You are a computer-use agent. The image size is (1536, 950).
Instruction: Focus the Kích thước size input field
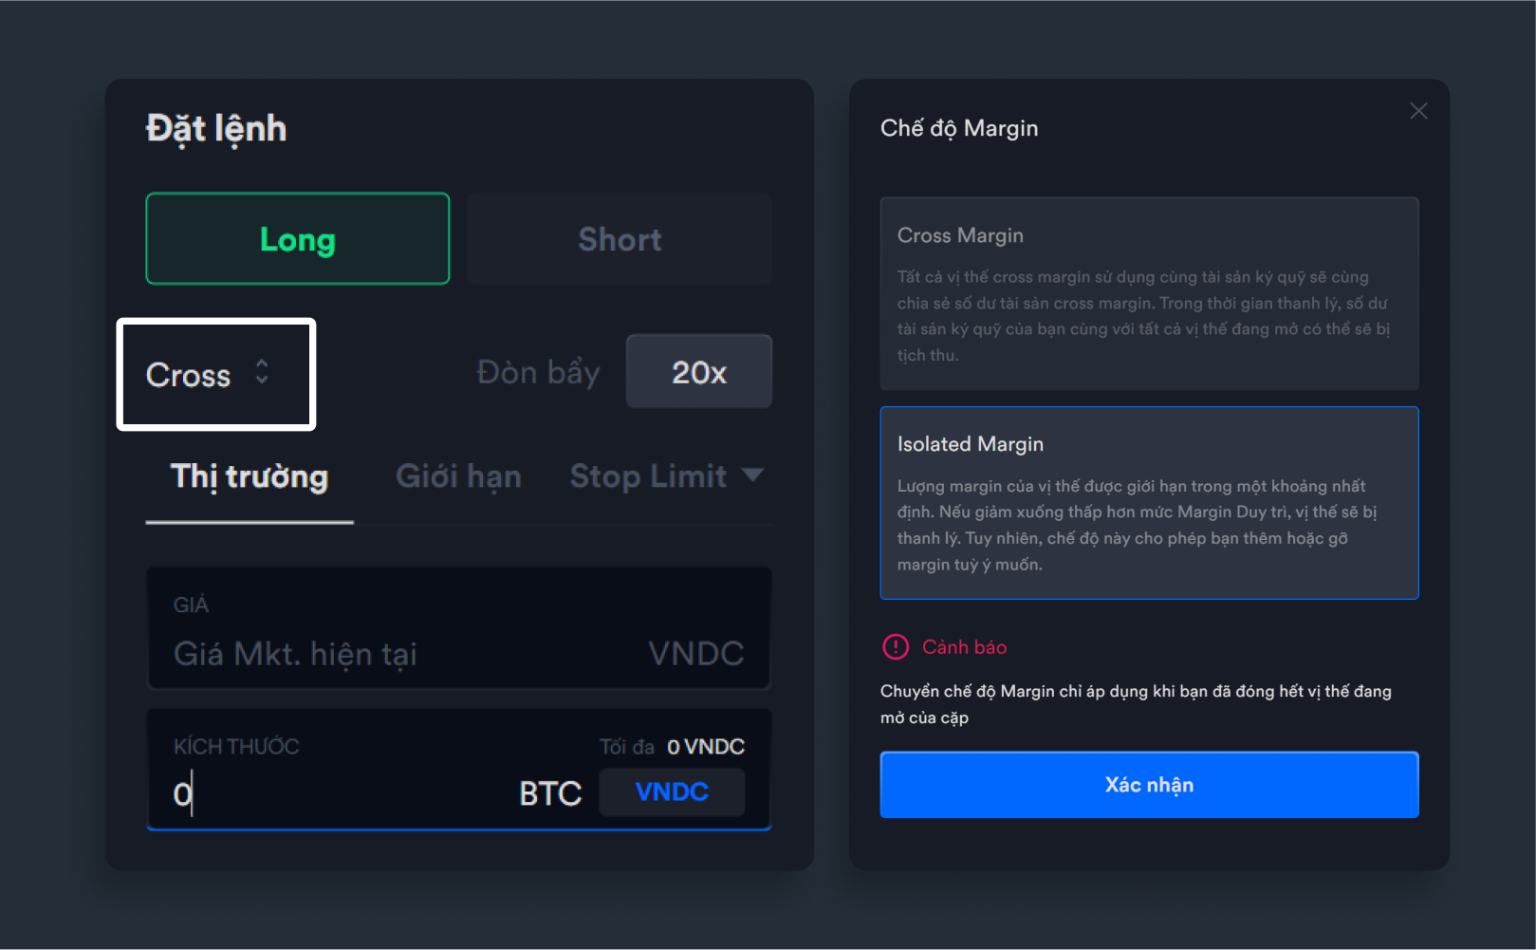(340, 794)
